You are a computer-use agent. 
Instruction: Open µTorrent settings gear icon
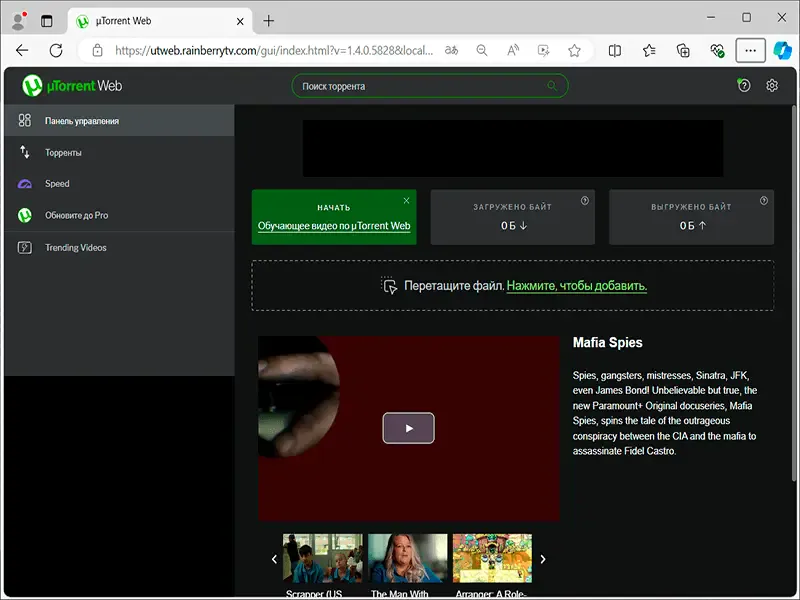pyautogui.click(x=772, y=85)
